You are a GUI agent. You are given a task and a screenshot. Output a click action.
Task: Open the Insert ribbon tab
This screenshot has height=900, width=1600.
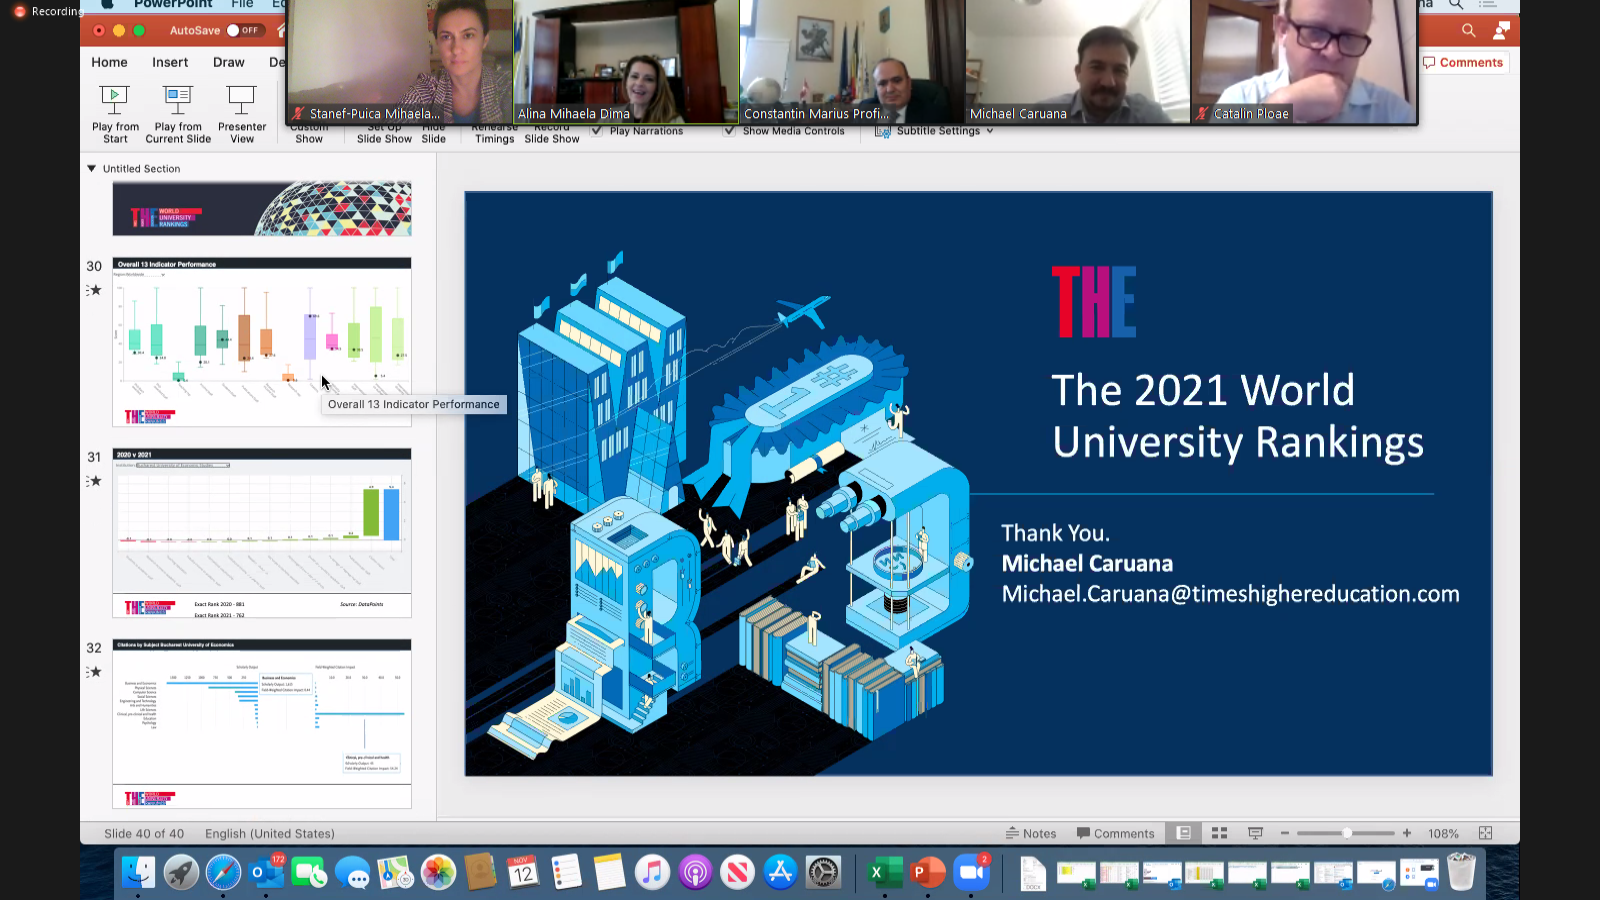click(x=170, y=62)
